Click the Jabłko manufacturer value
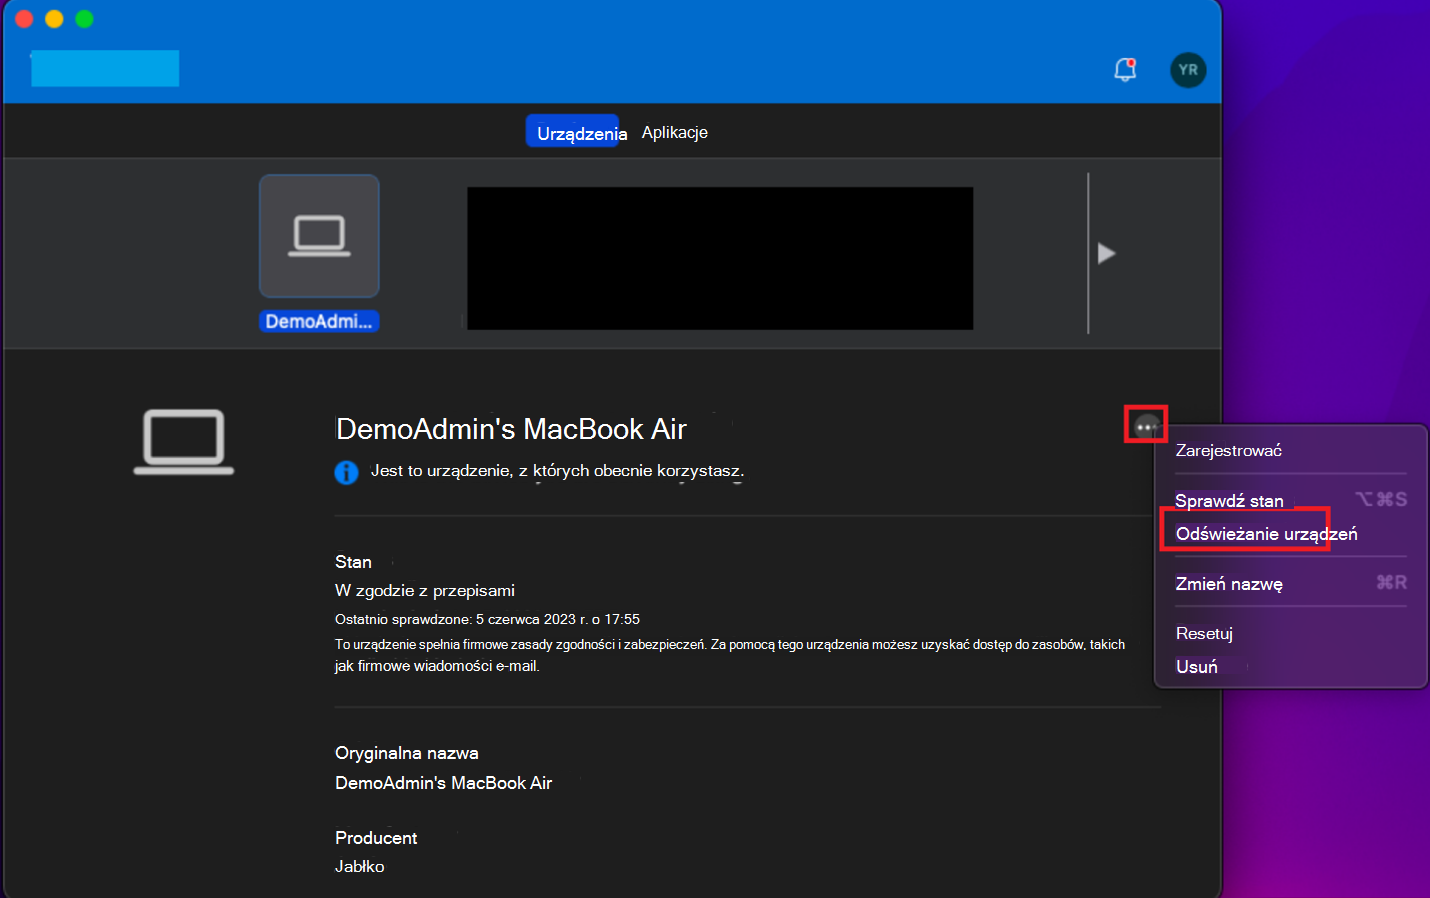 pyautogui.click(x=360, y=866)
